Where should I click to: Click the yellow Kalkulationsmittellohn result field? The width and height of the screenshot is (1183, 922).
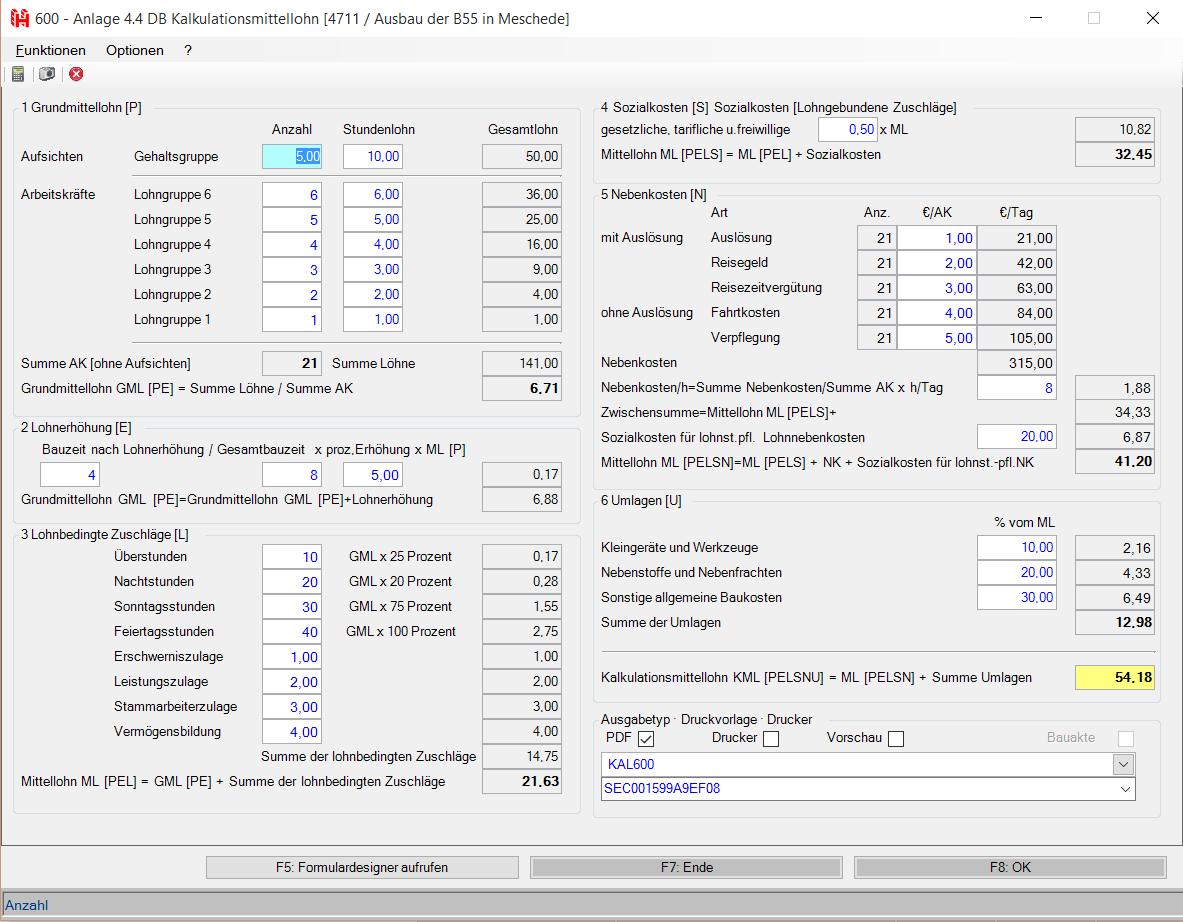coord(1114,677)
